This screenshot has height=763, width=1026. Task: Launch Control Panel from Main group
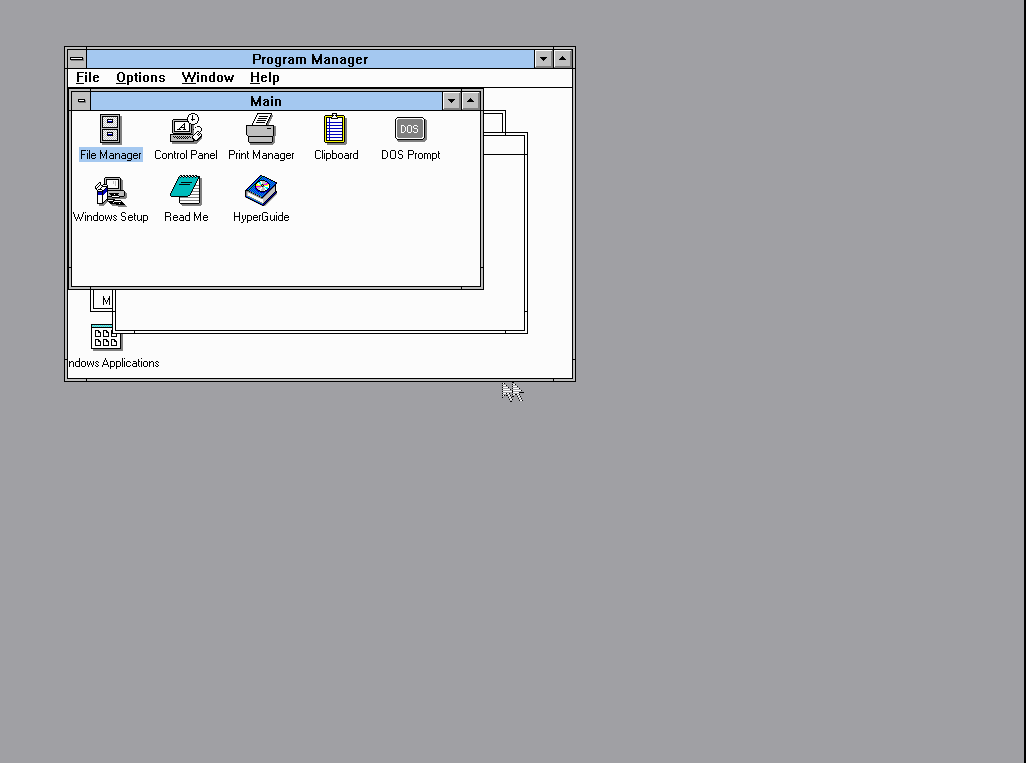point(186,129)
